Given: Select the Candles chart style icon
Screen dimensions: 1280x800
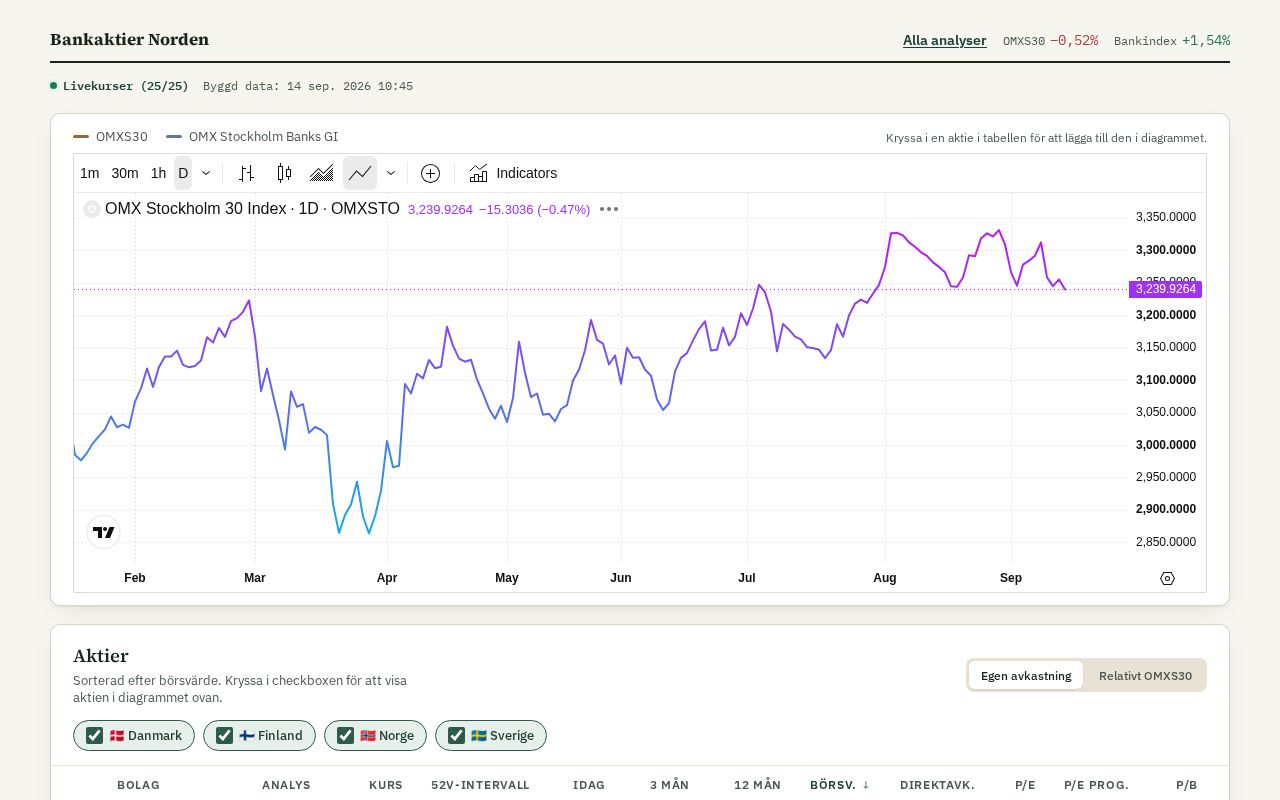Looking at the screenshot, I should pyautogui.click(x=284, y=173).
